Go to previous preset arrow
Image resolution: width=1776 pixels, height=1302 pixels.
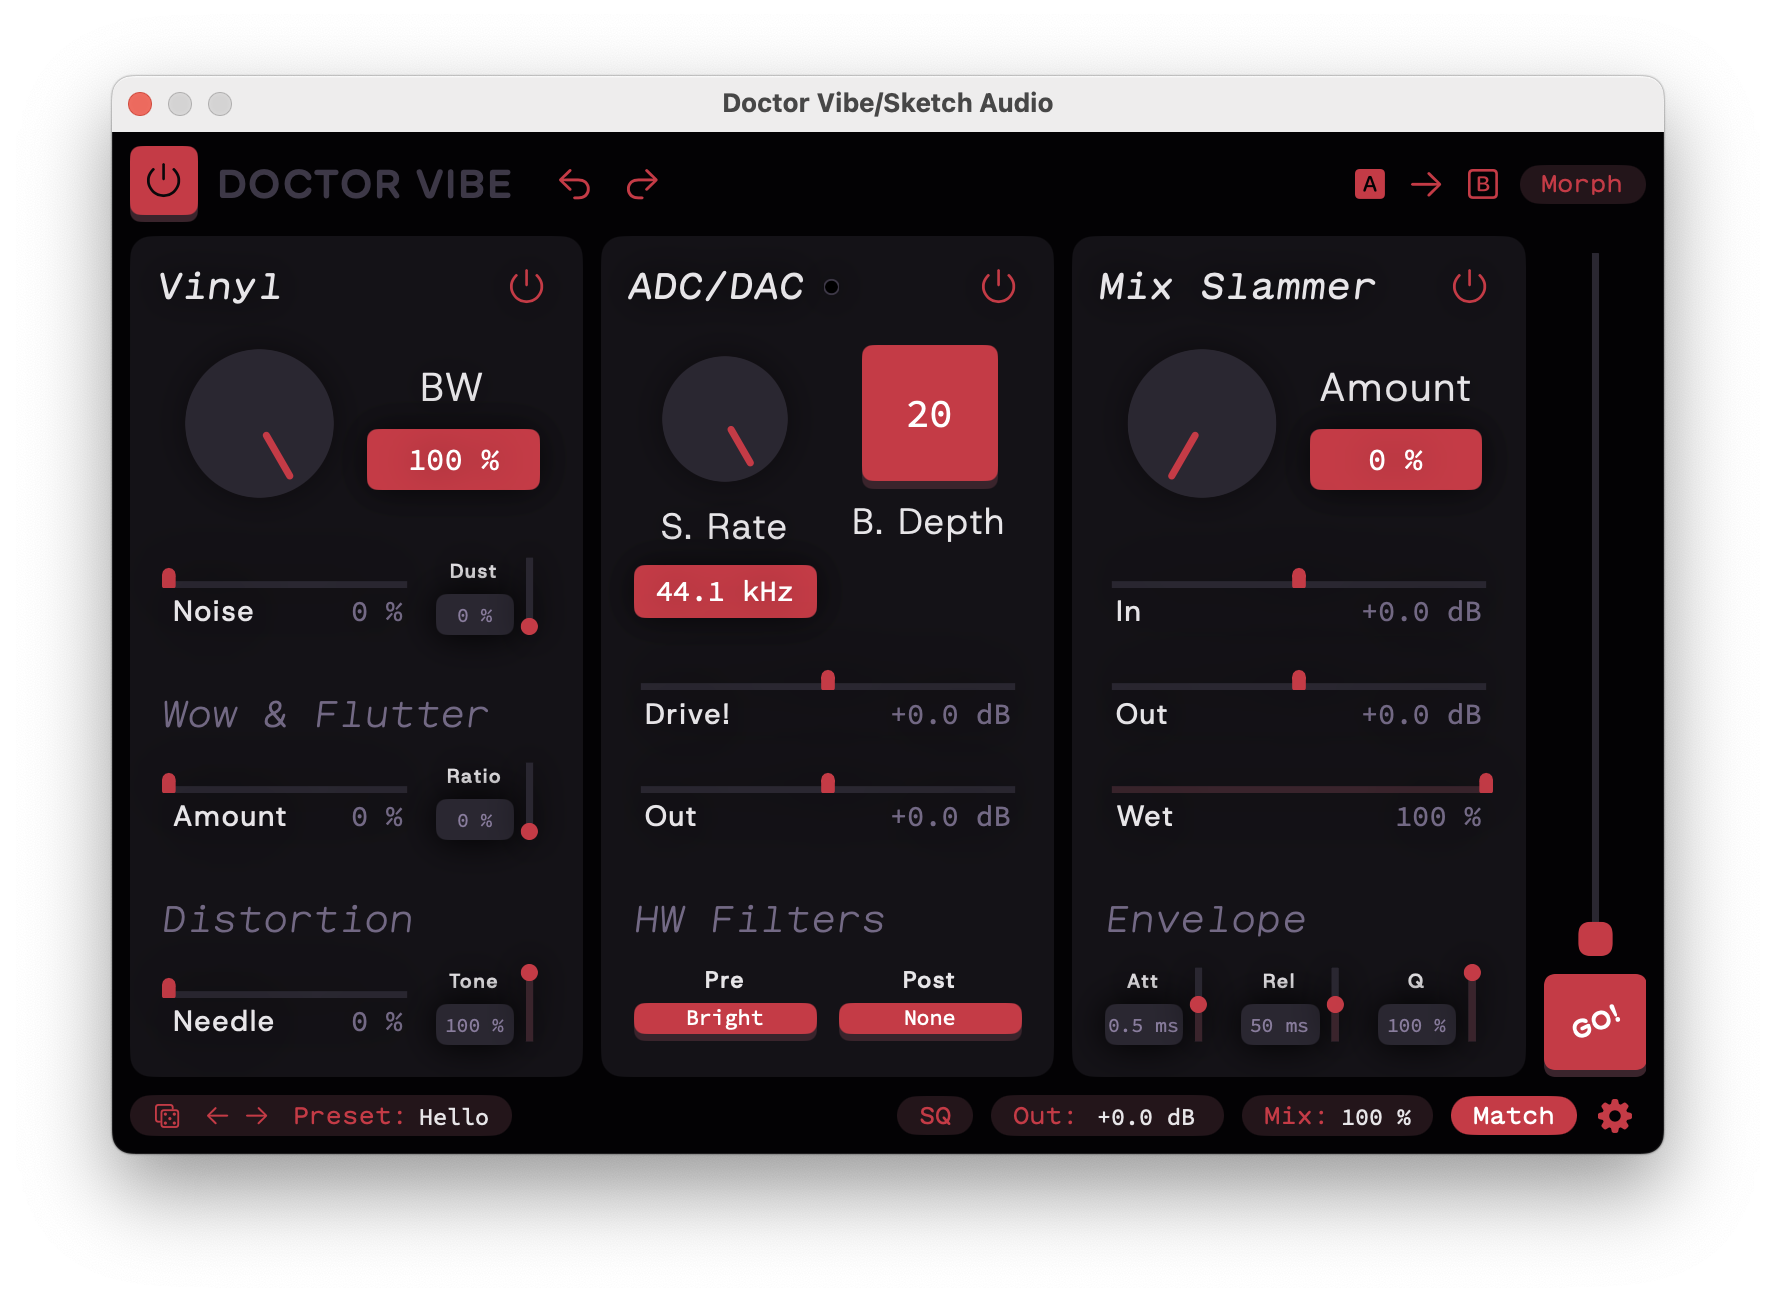217,1116
